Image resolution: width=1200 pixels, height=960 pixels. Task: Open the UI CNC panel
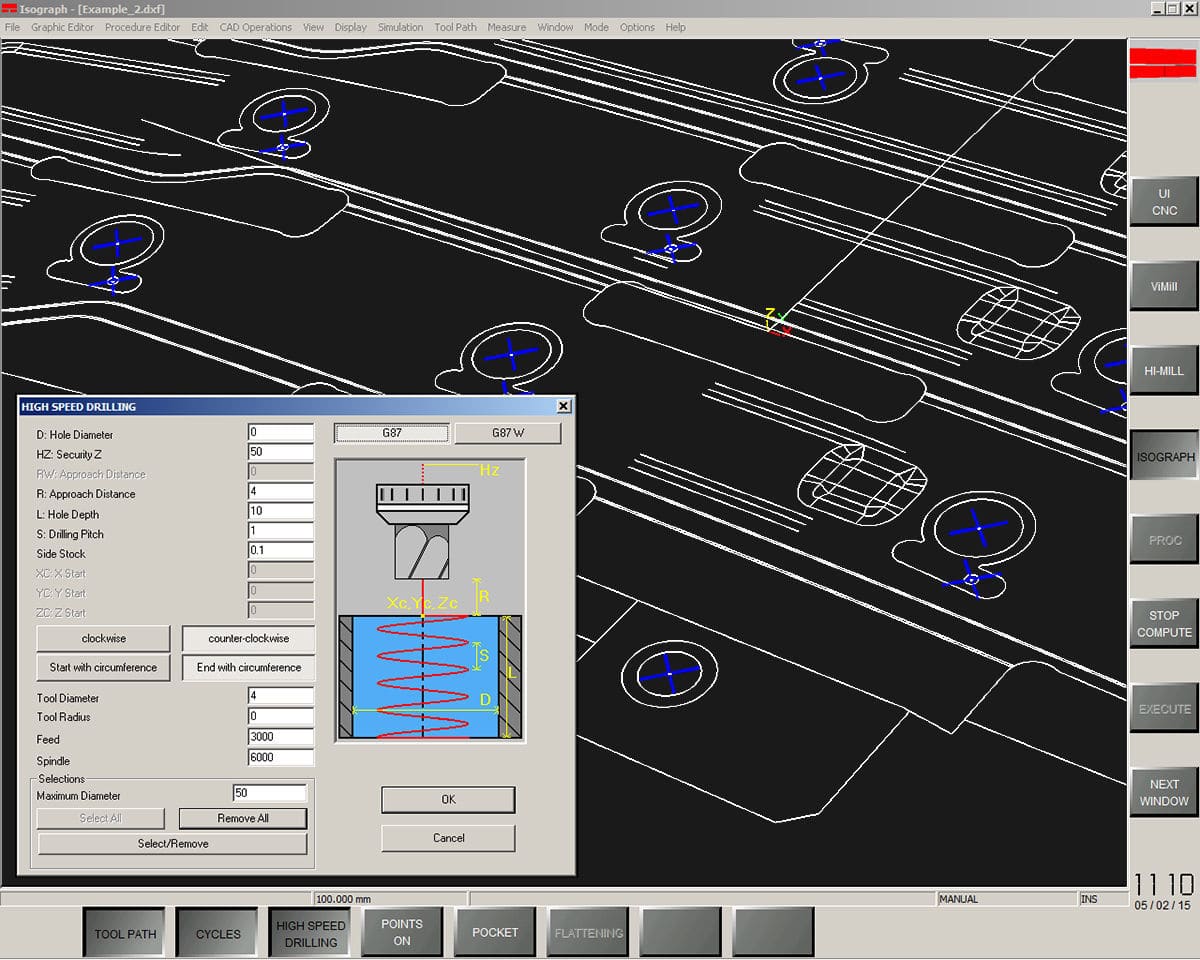tap(1163, 203)
